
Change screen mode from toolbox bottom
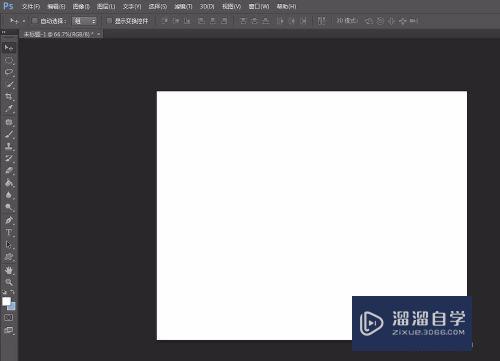click(x=9, y=330)
